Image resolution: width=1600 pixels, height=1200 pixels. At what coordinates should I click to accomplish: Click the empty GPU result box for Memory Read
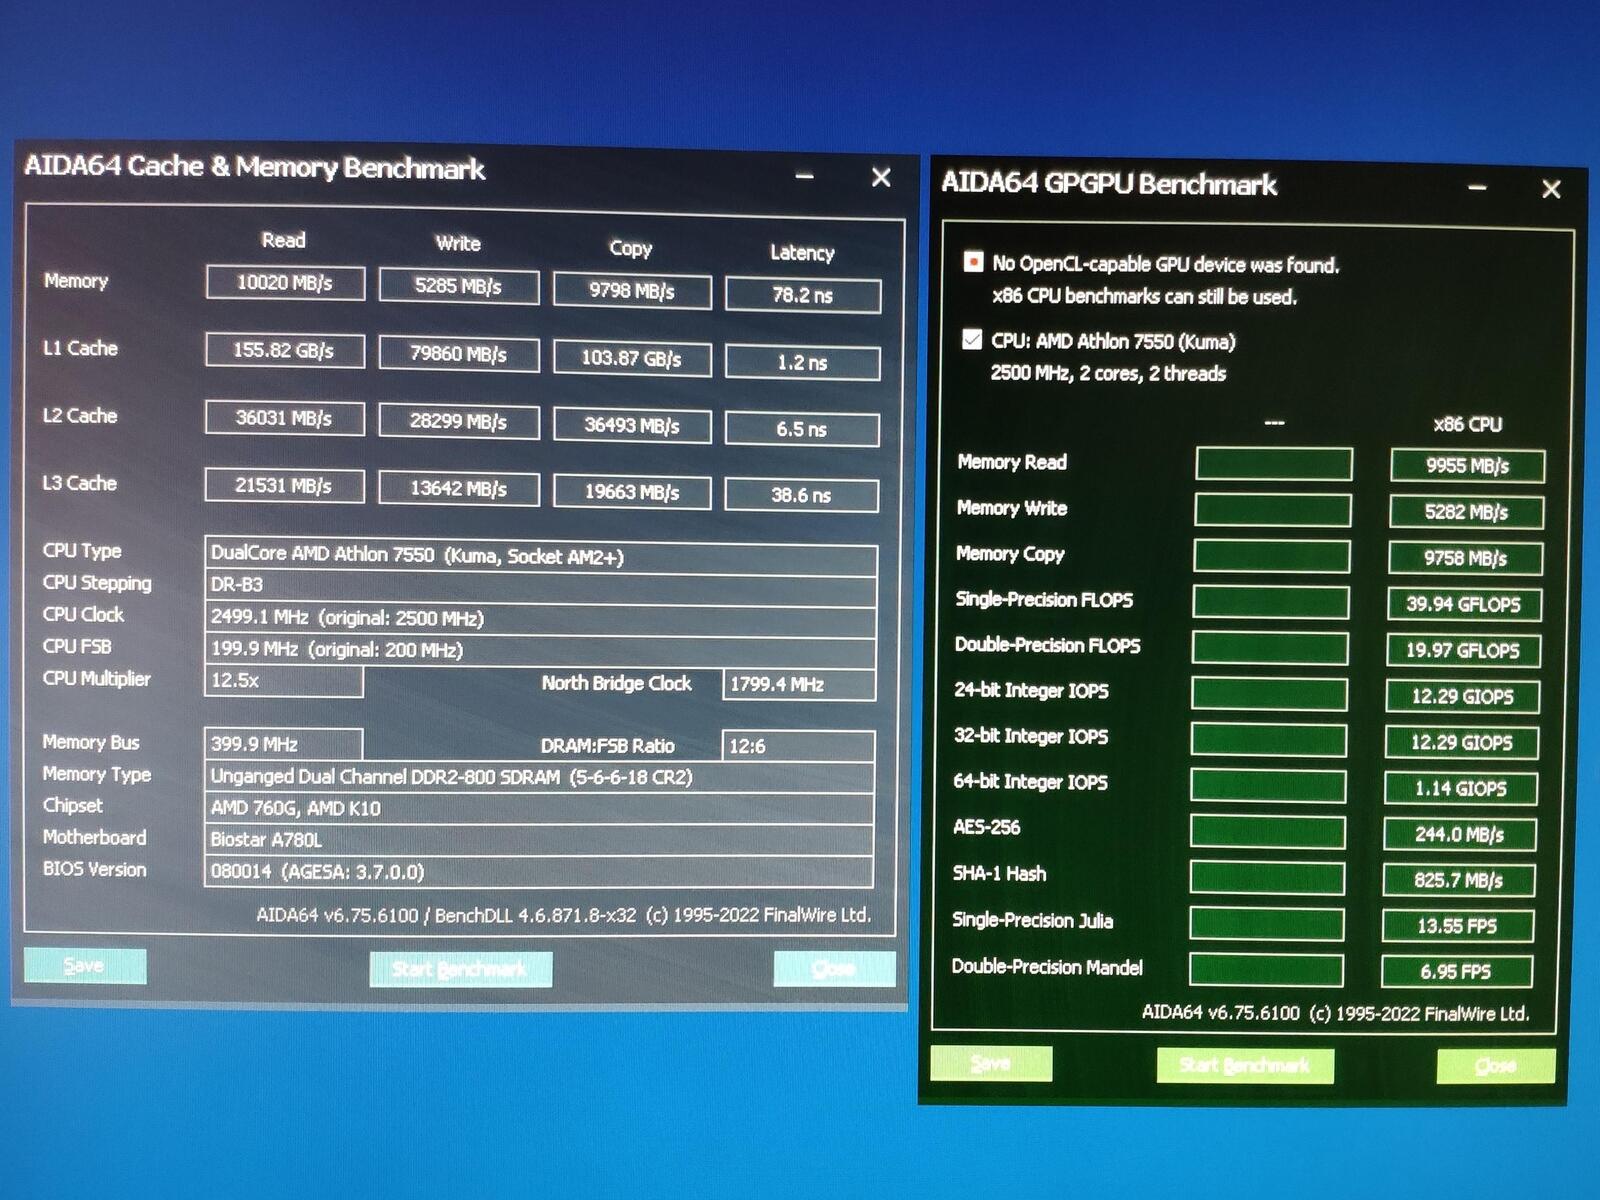coord(1274,464)
